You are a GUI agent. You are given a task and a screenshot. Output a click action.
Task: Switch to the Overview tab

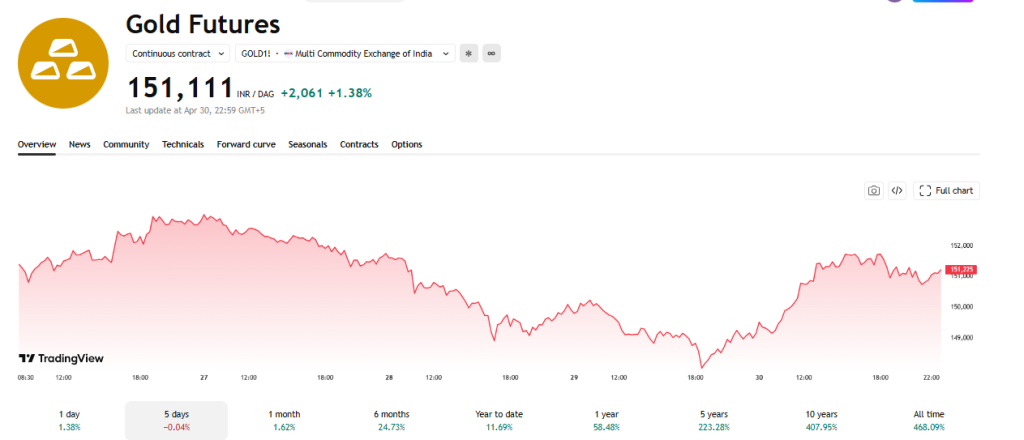coord(37,144)
